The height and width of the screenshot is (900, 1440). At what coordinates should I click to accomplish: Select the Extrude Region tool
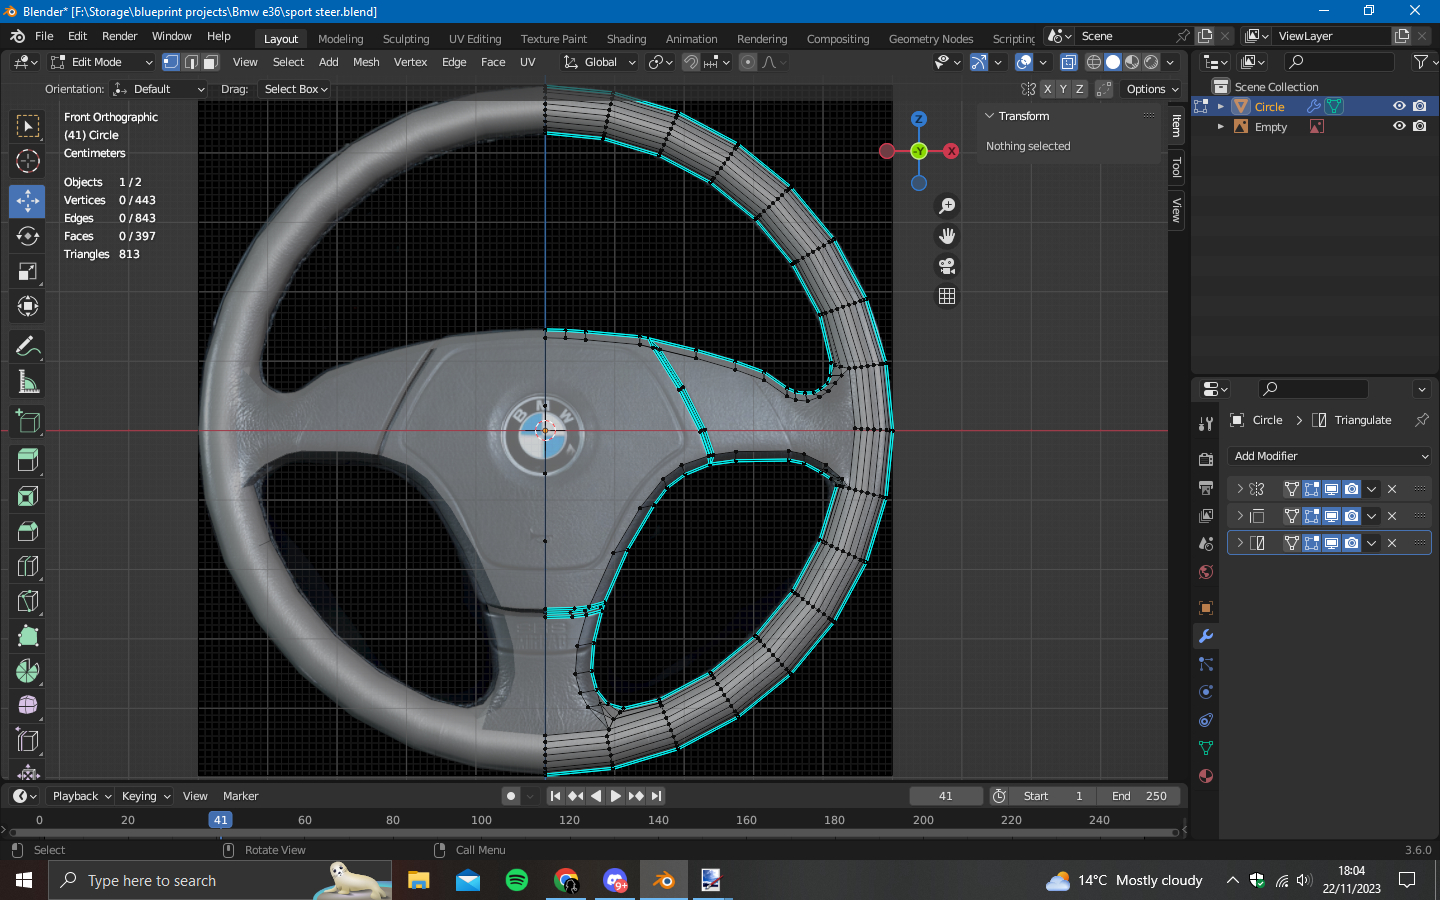click(27, 460)
